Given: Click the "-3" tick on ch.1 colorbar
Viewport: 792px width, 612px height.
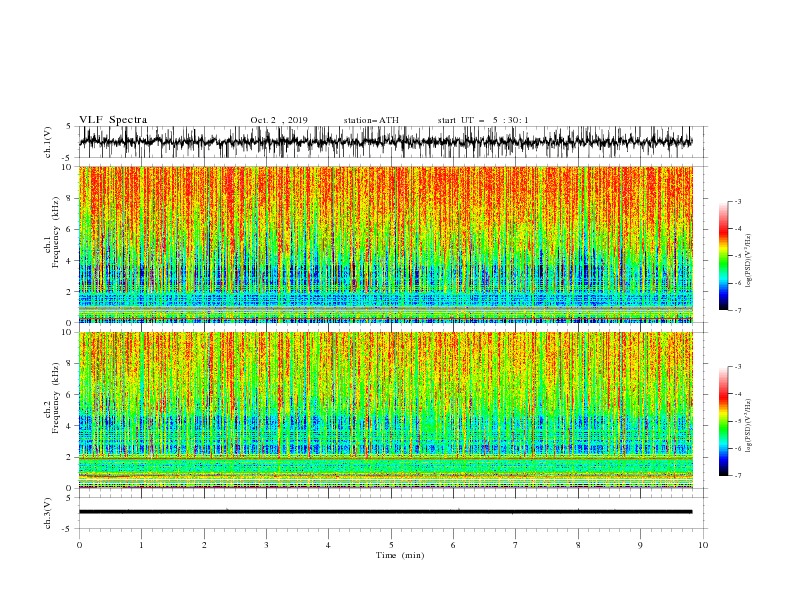Looking at the screenshot, I should (x=738, y=201).
